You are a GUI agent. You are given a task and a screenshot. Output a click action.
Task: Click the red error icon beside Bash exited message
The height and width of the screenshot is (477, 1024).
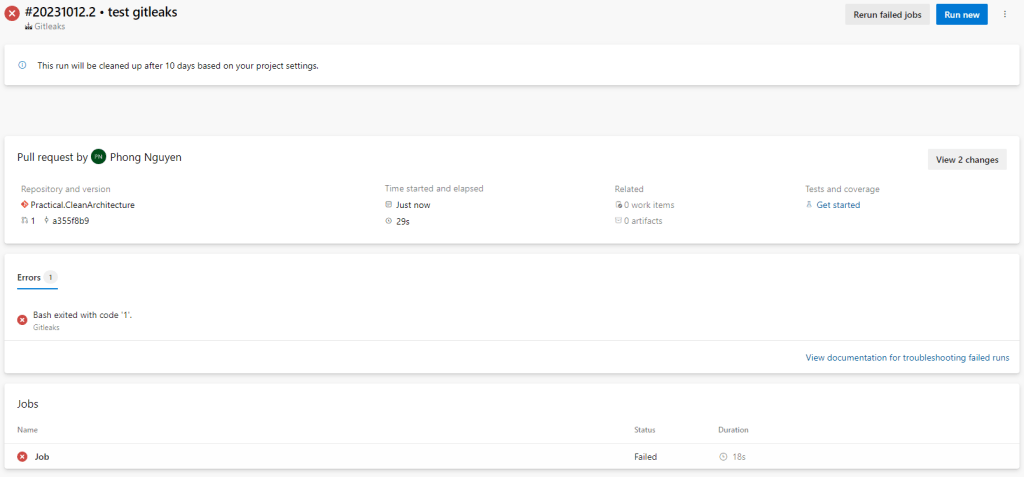pos(22,319)
